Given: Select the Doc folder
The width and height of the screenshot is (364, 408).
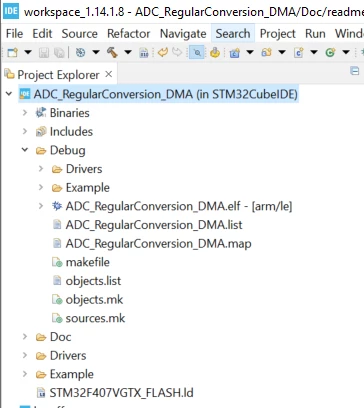Looking at the screenshot, I should [x=60, y=337].
